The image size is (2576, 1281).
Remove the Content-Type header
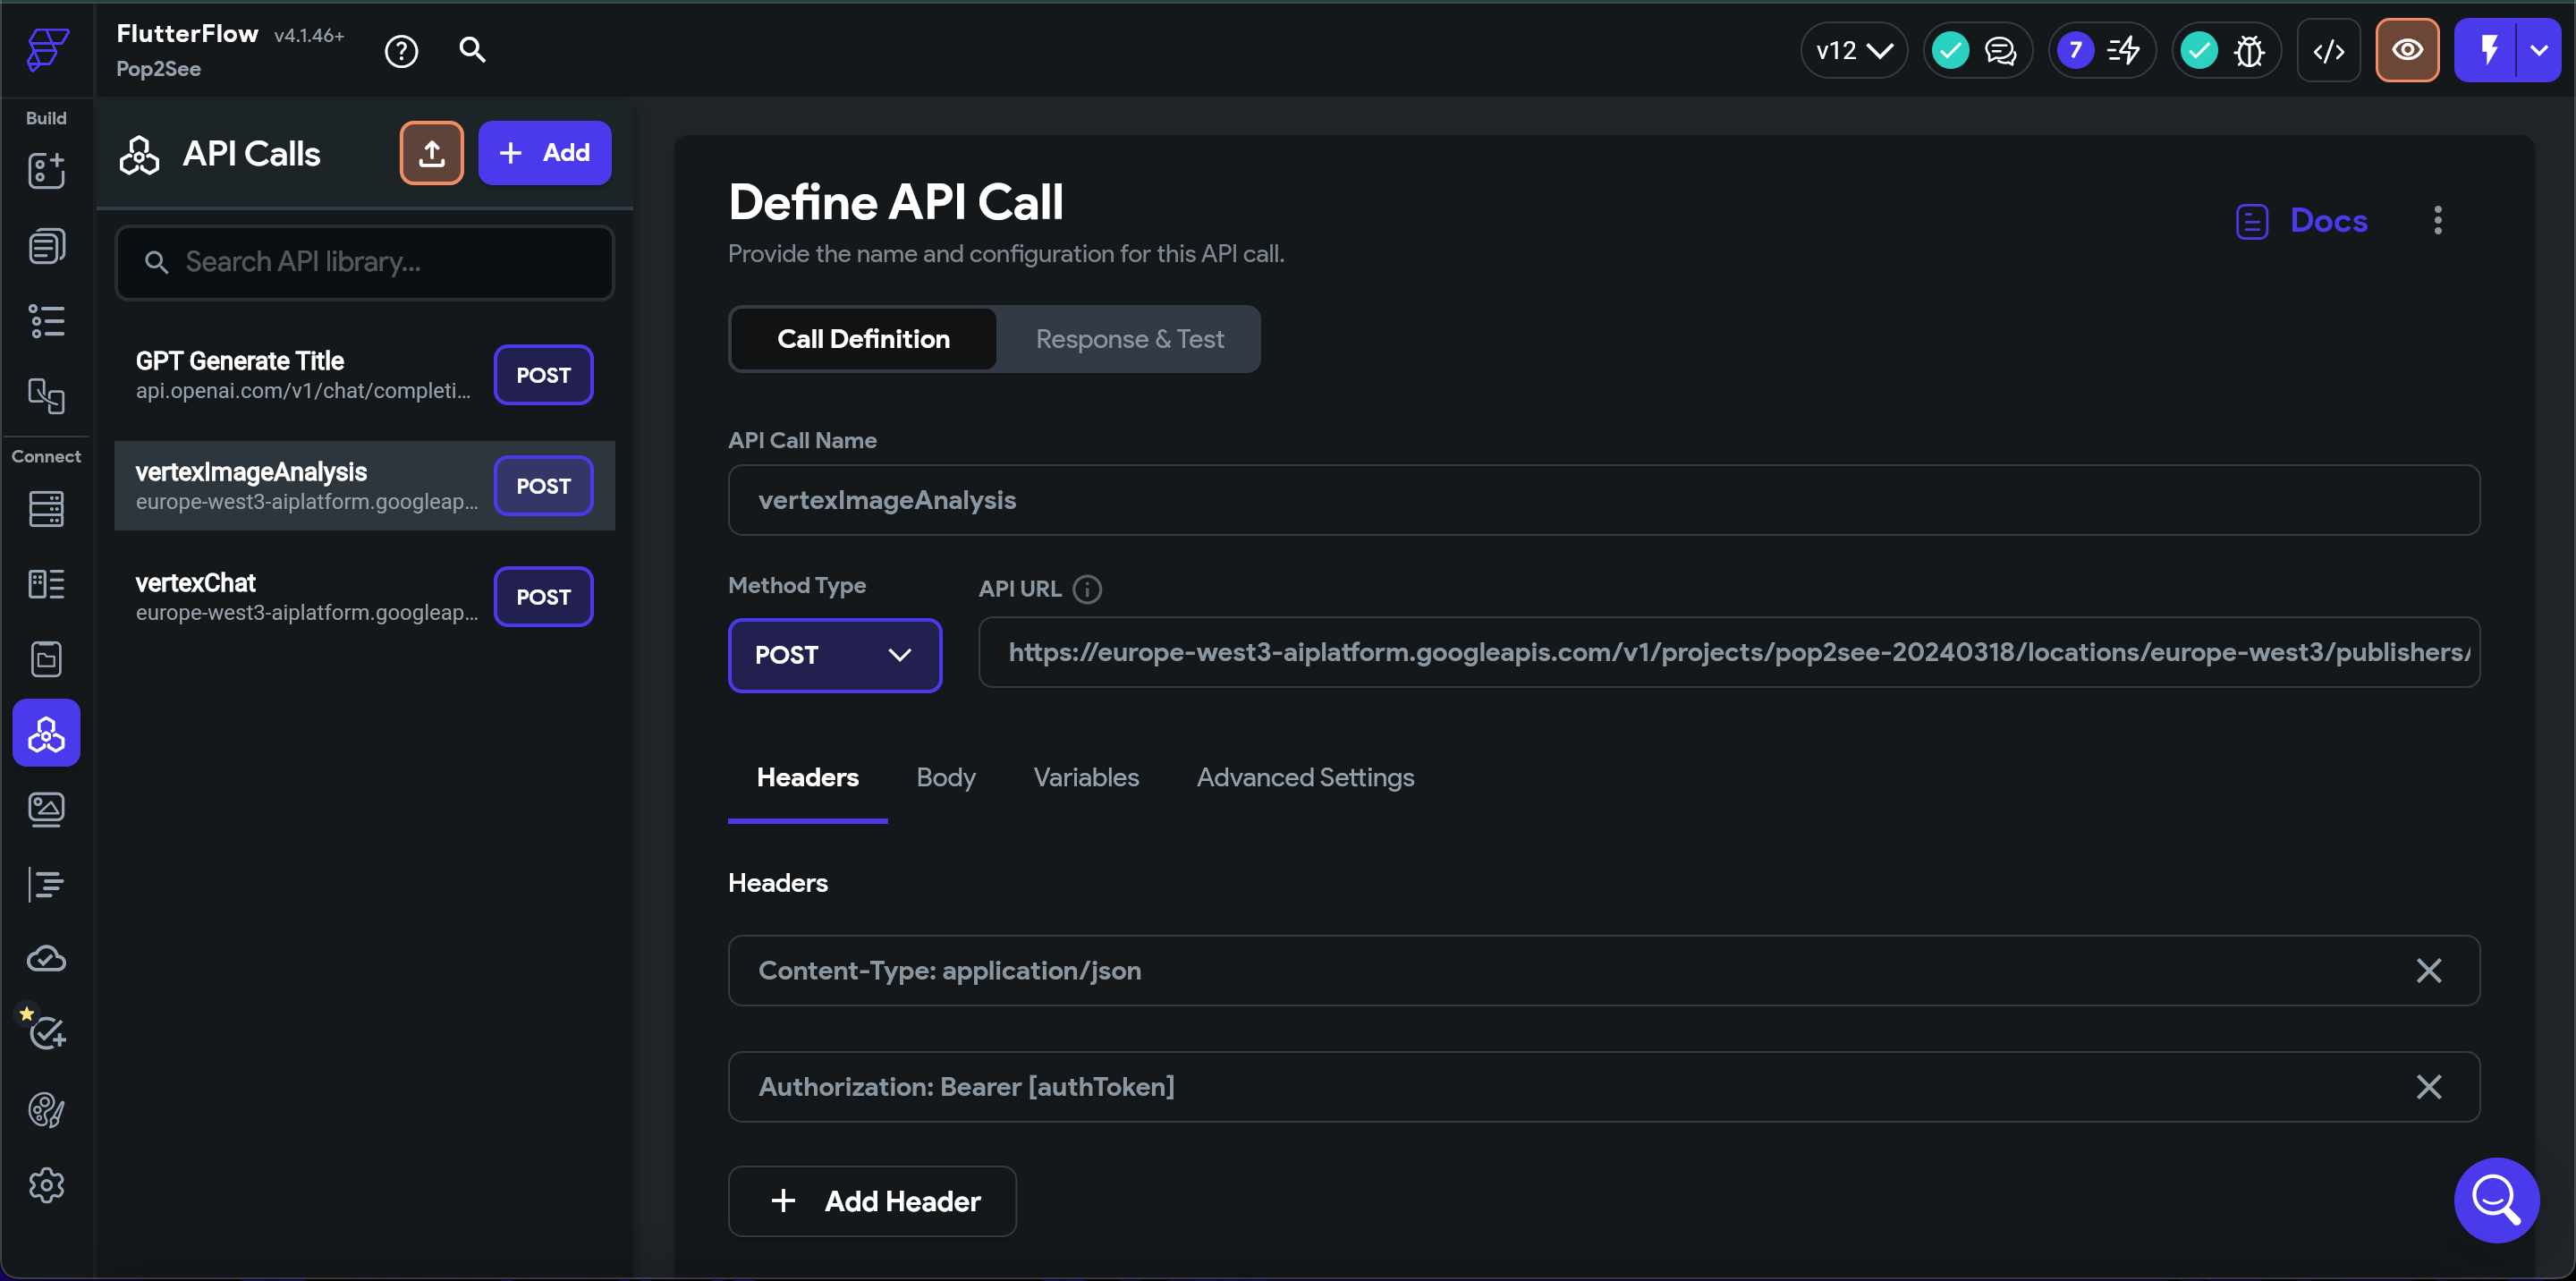pyautogui.click(x=2428, y=971)
